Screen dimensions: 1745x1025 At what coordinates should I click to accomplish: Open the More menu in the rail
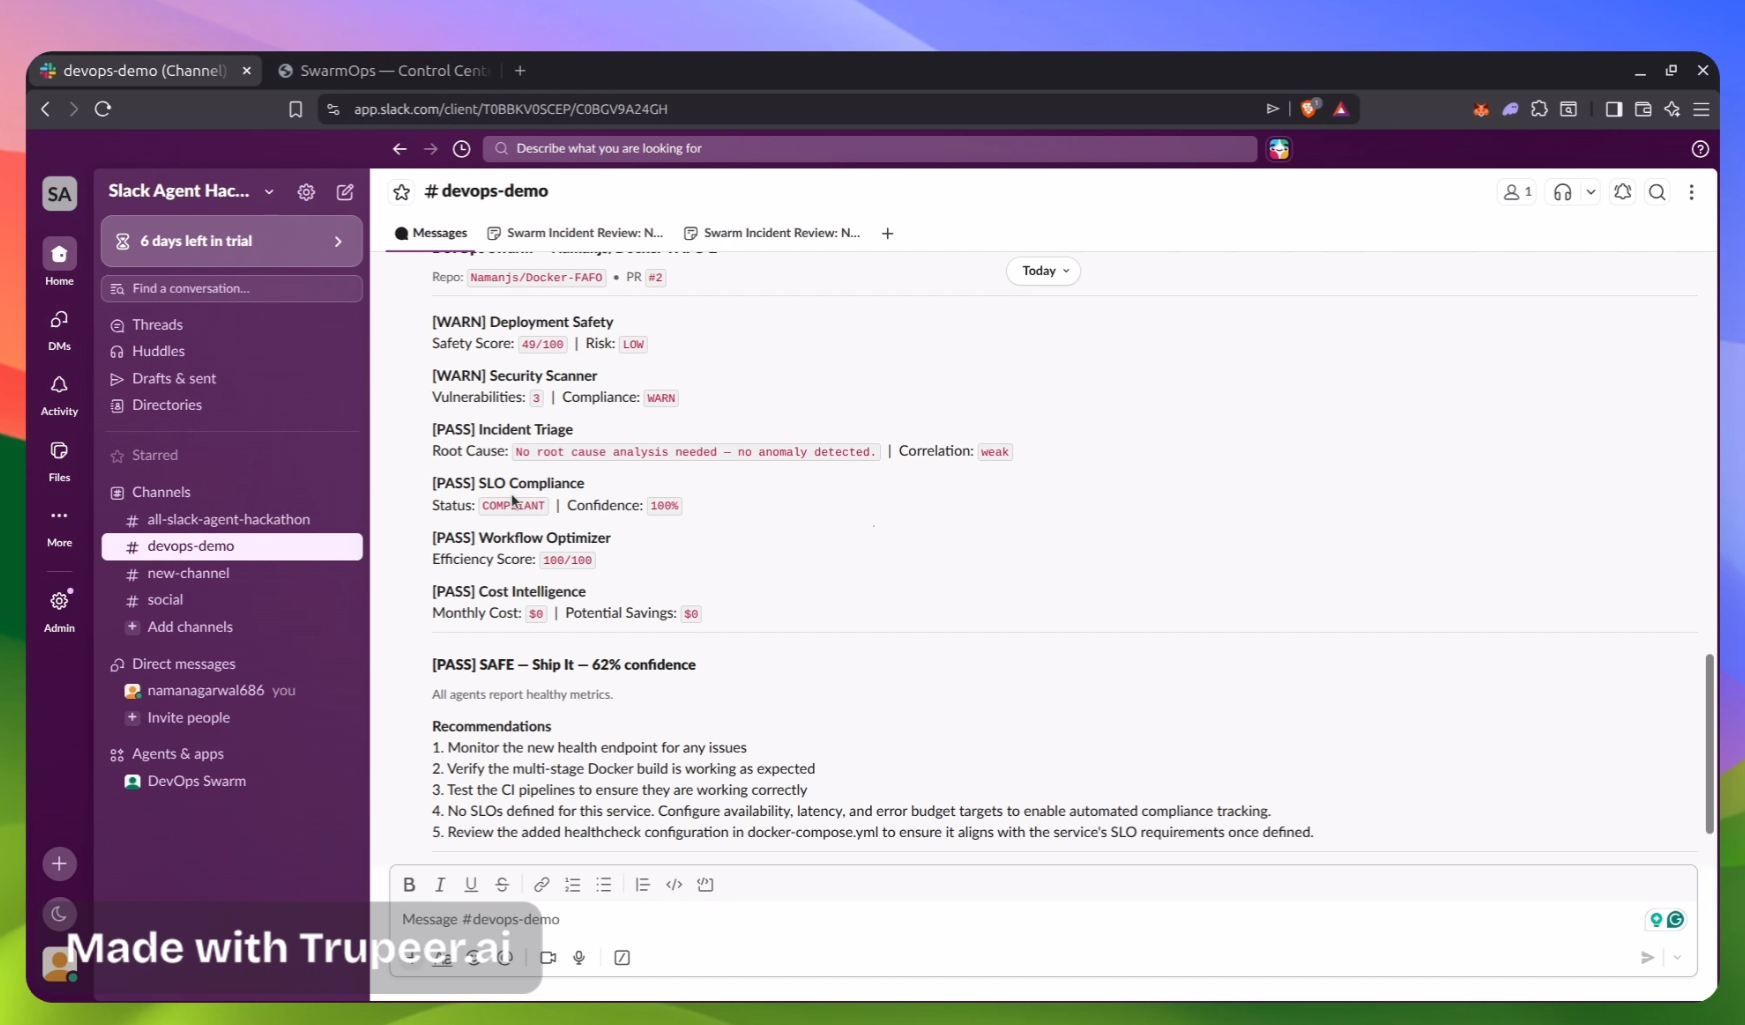click(x=59, y=526)
